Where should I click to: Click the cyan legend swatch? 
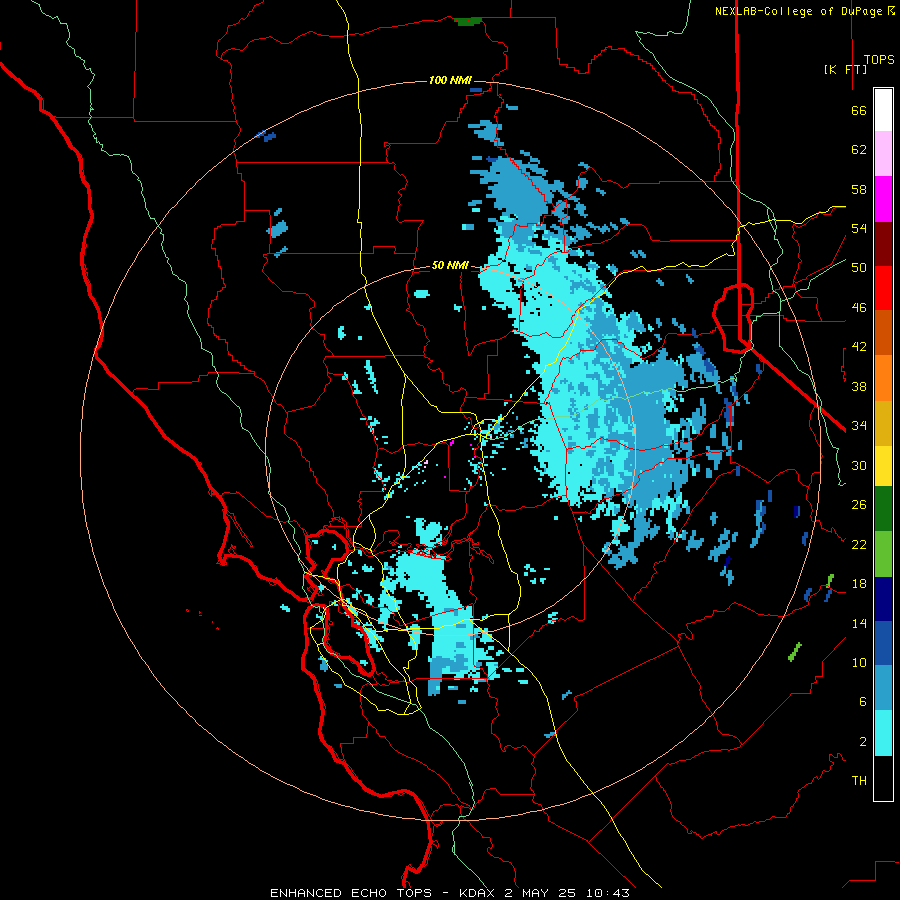click(x=883, y=733)
